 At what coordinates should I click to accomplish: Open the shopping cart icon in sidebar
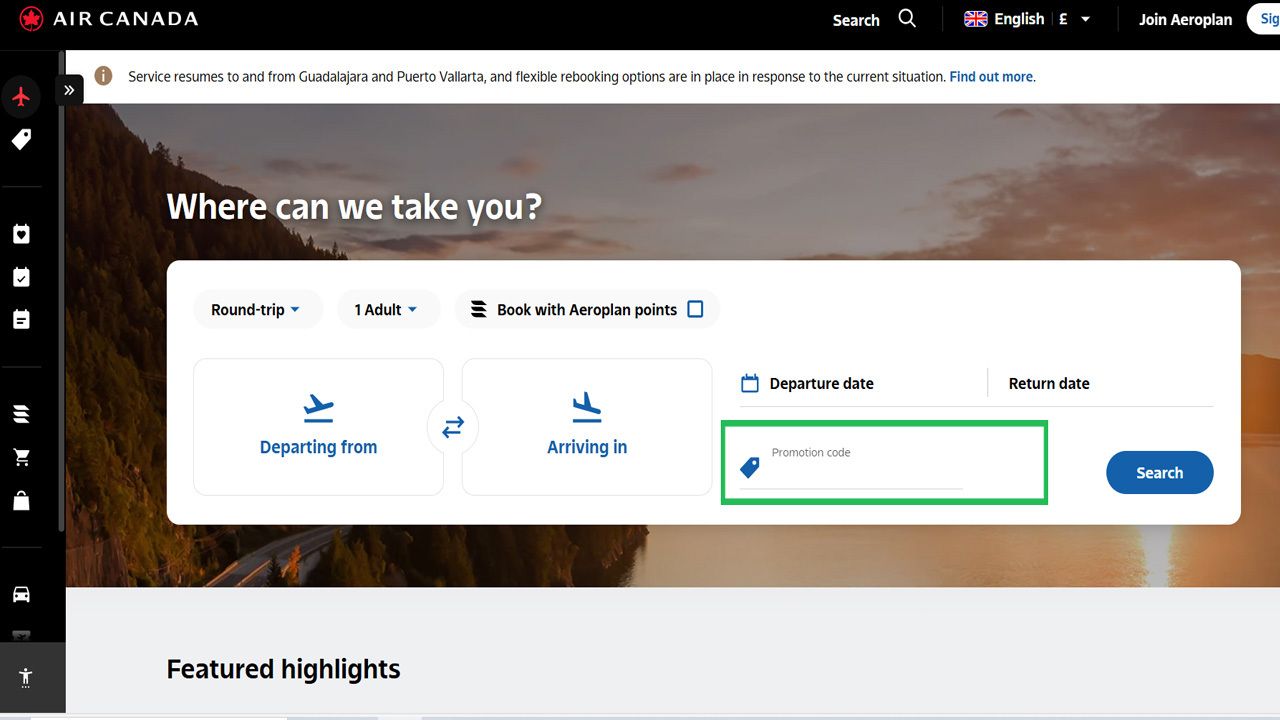(x=22, y=456)
